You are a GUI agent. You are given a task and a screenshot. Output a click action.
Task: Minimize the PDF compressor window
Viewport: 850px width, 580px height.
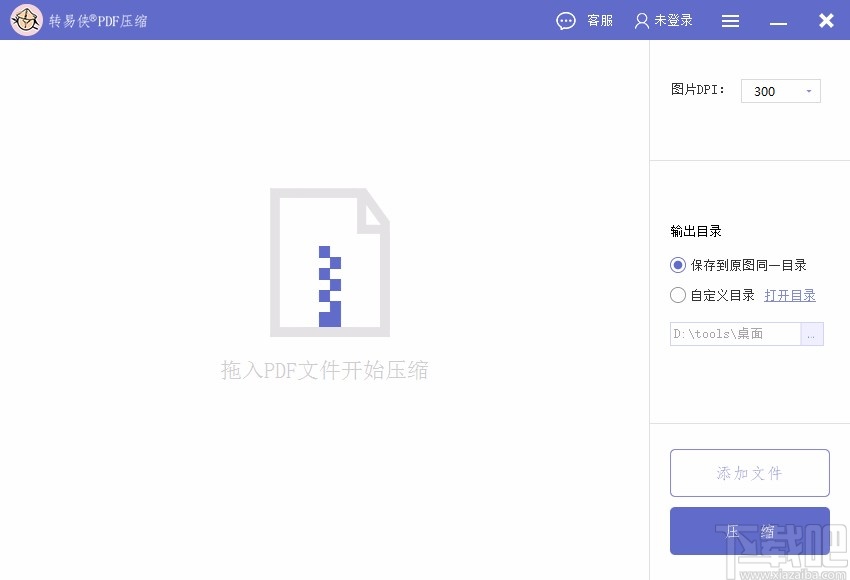point(778,23)
